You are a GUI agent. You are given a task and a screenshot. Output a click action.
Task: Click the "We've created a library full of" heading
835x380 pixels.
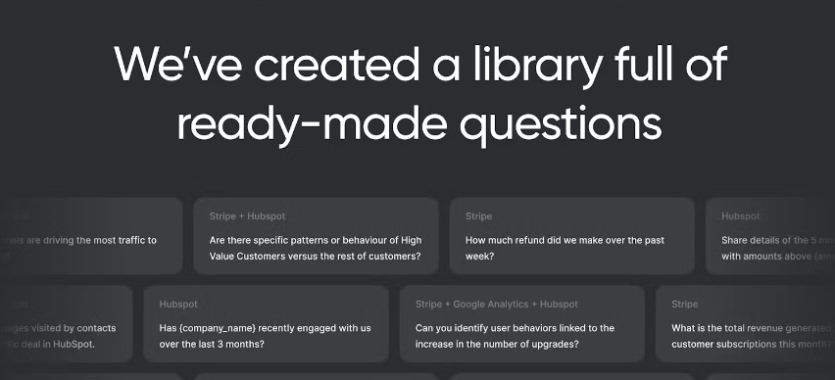pyautogui.click(x=420, y=64)
